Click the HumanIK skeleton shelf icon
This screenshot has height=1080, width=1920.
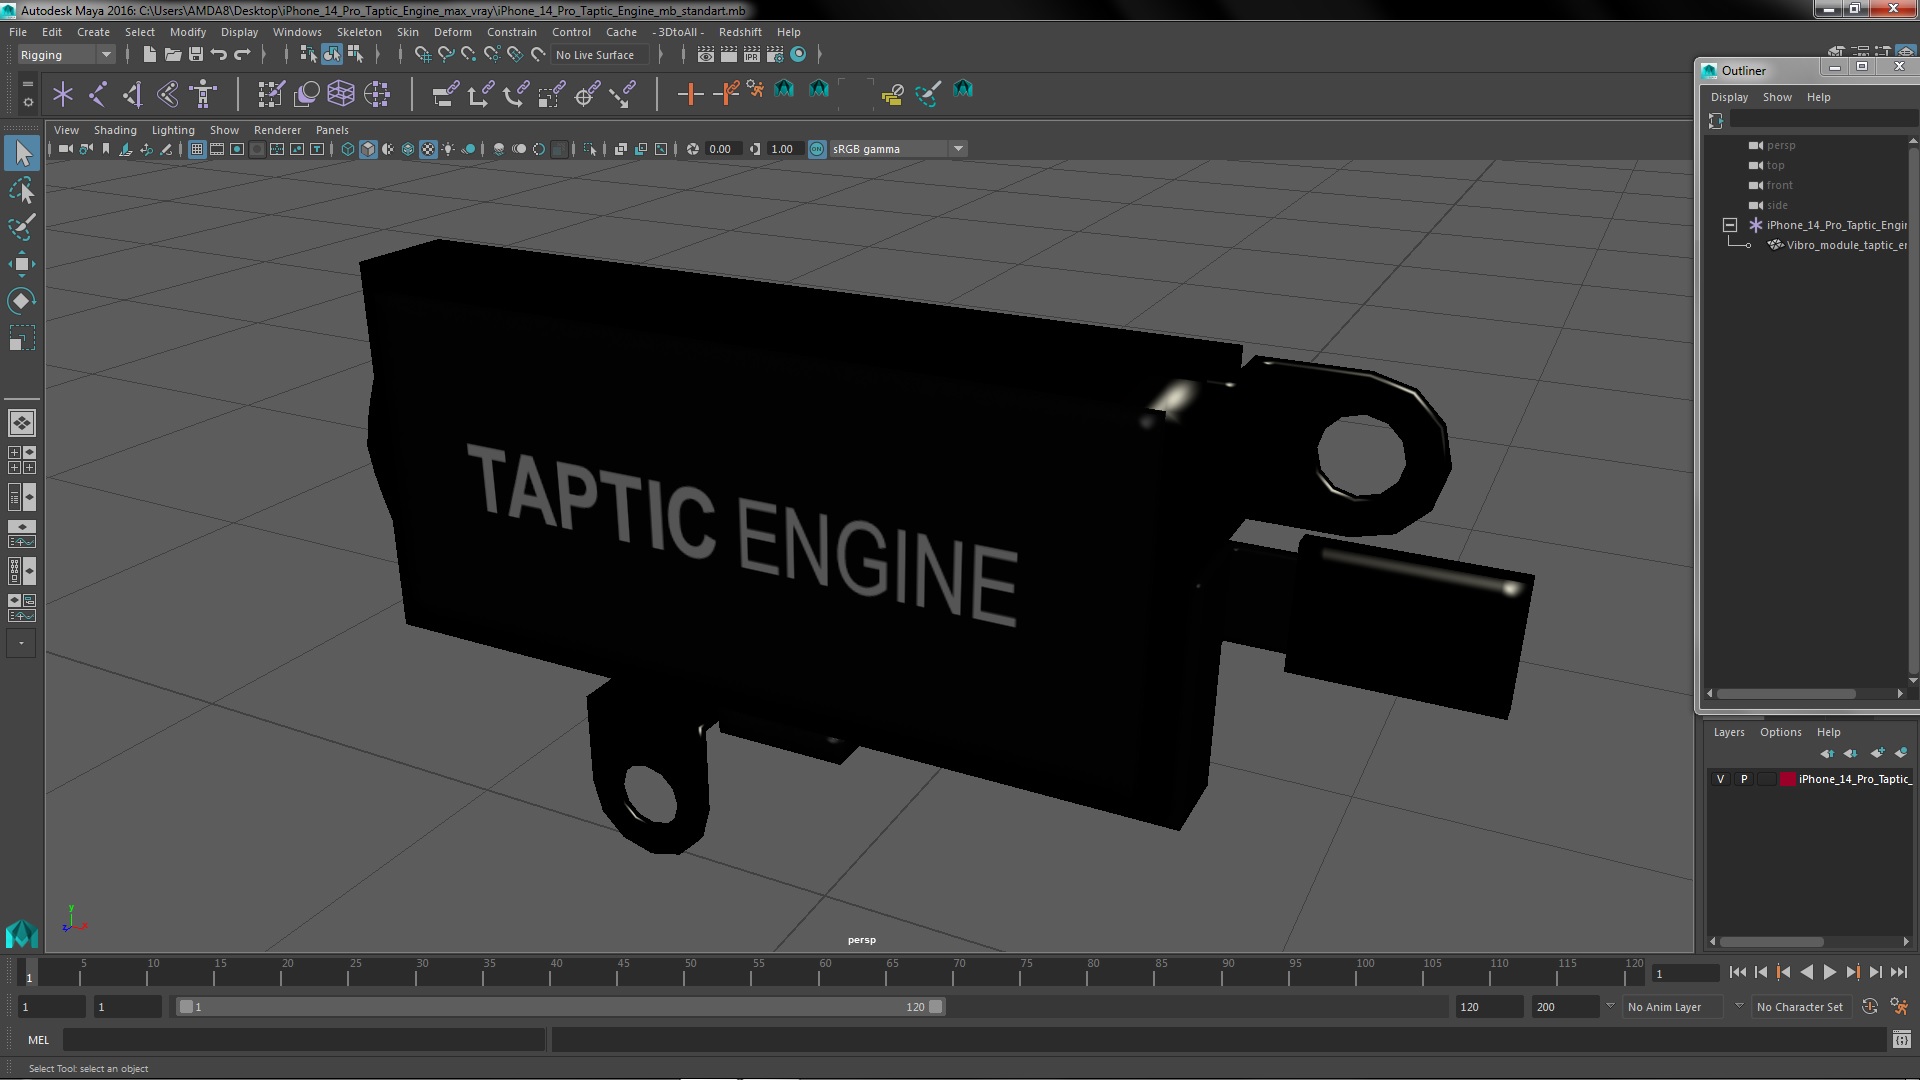click(x=204, y=94)
